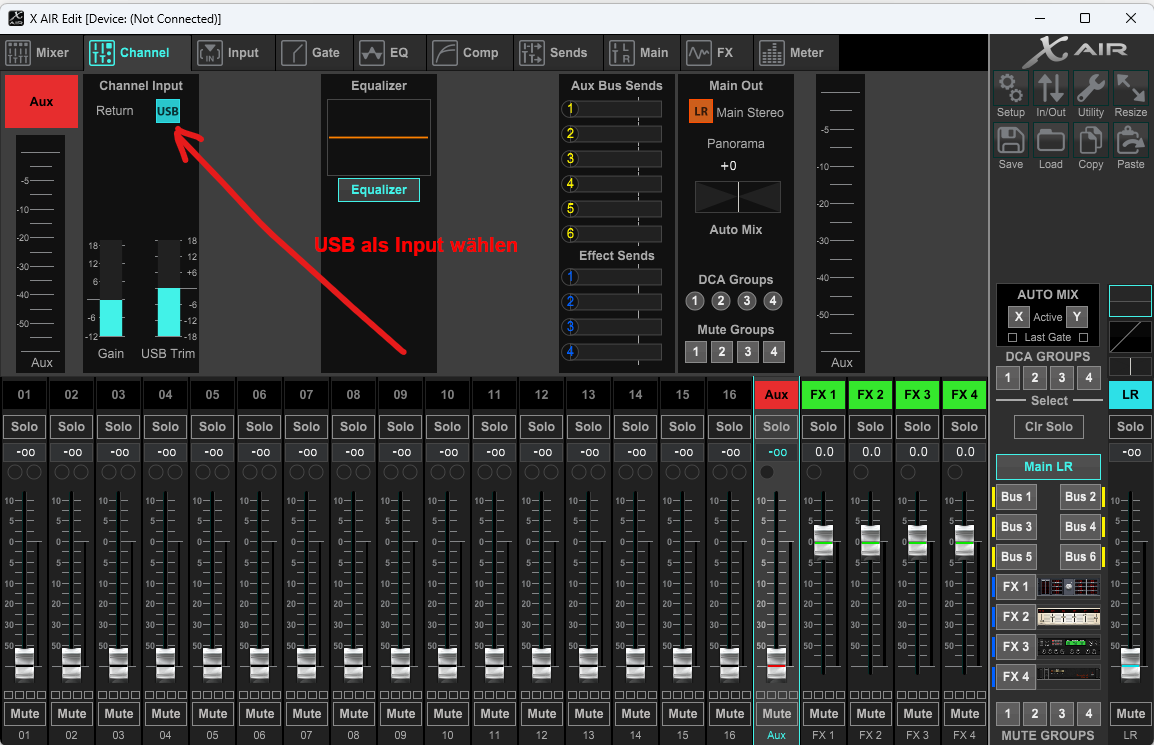Mute channel 01
This screenshot has width=1154, height=745.
[x=25, y=714]
